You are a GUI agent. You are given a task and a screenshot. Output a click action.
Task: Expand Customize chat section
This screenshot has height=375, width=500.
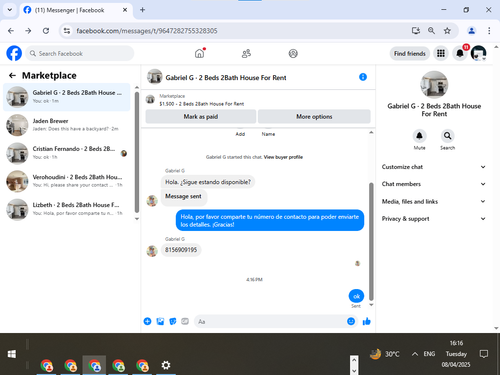click(434, 167)
